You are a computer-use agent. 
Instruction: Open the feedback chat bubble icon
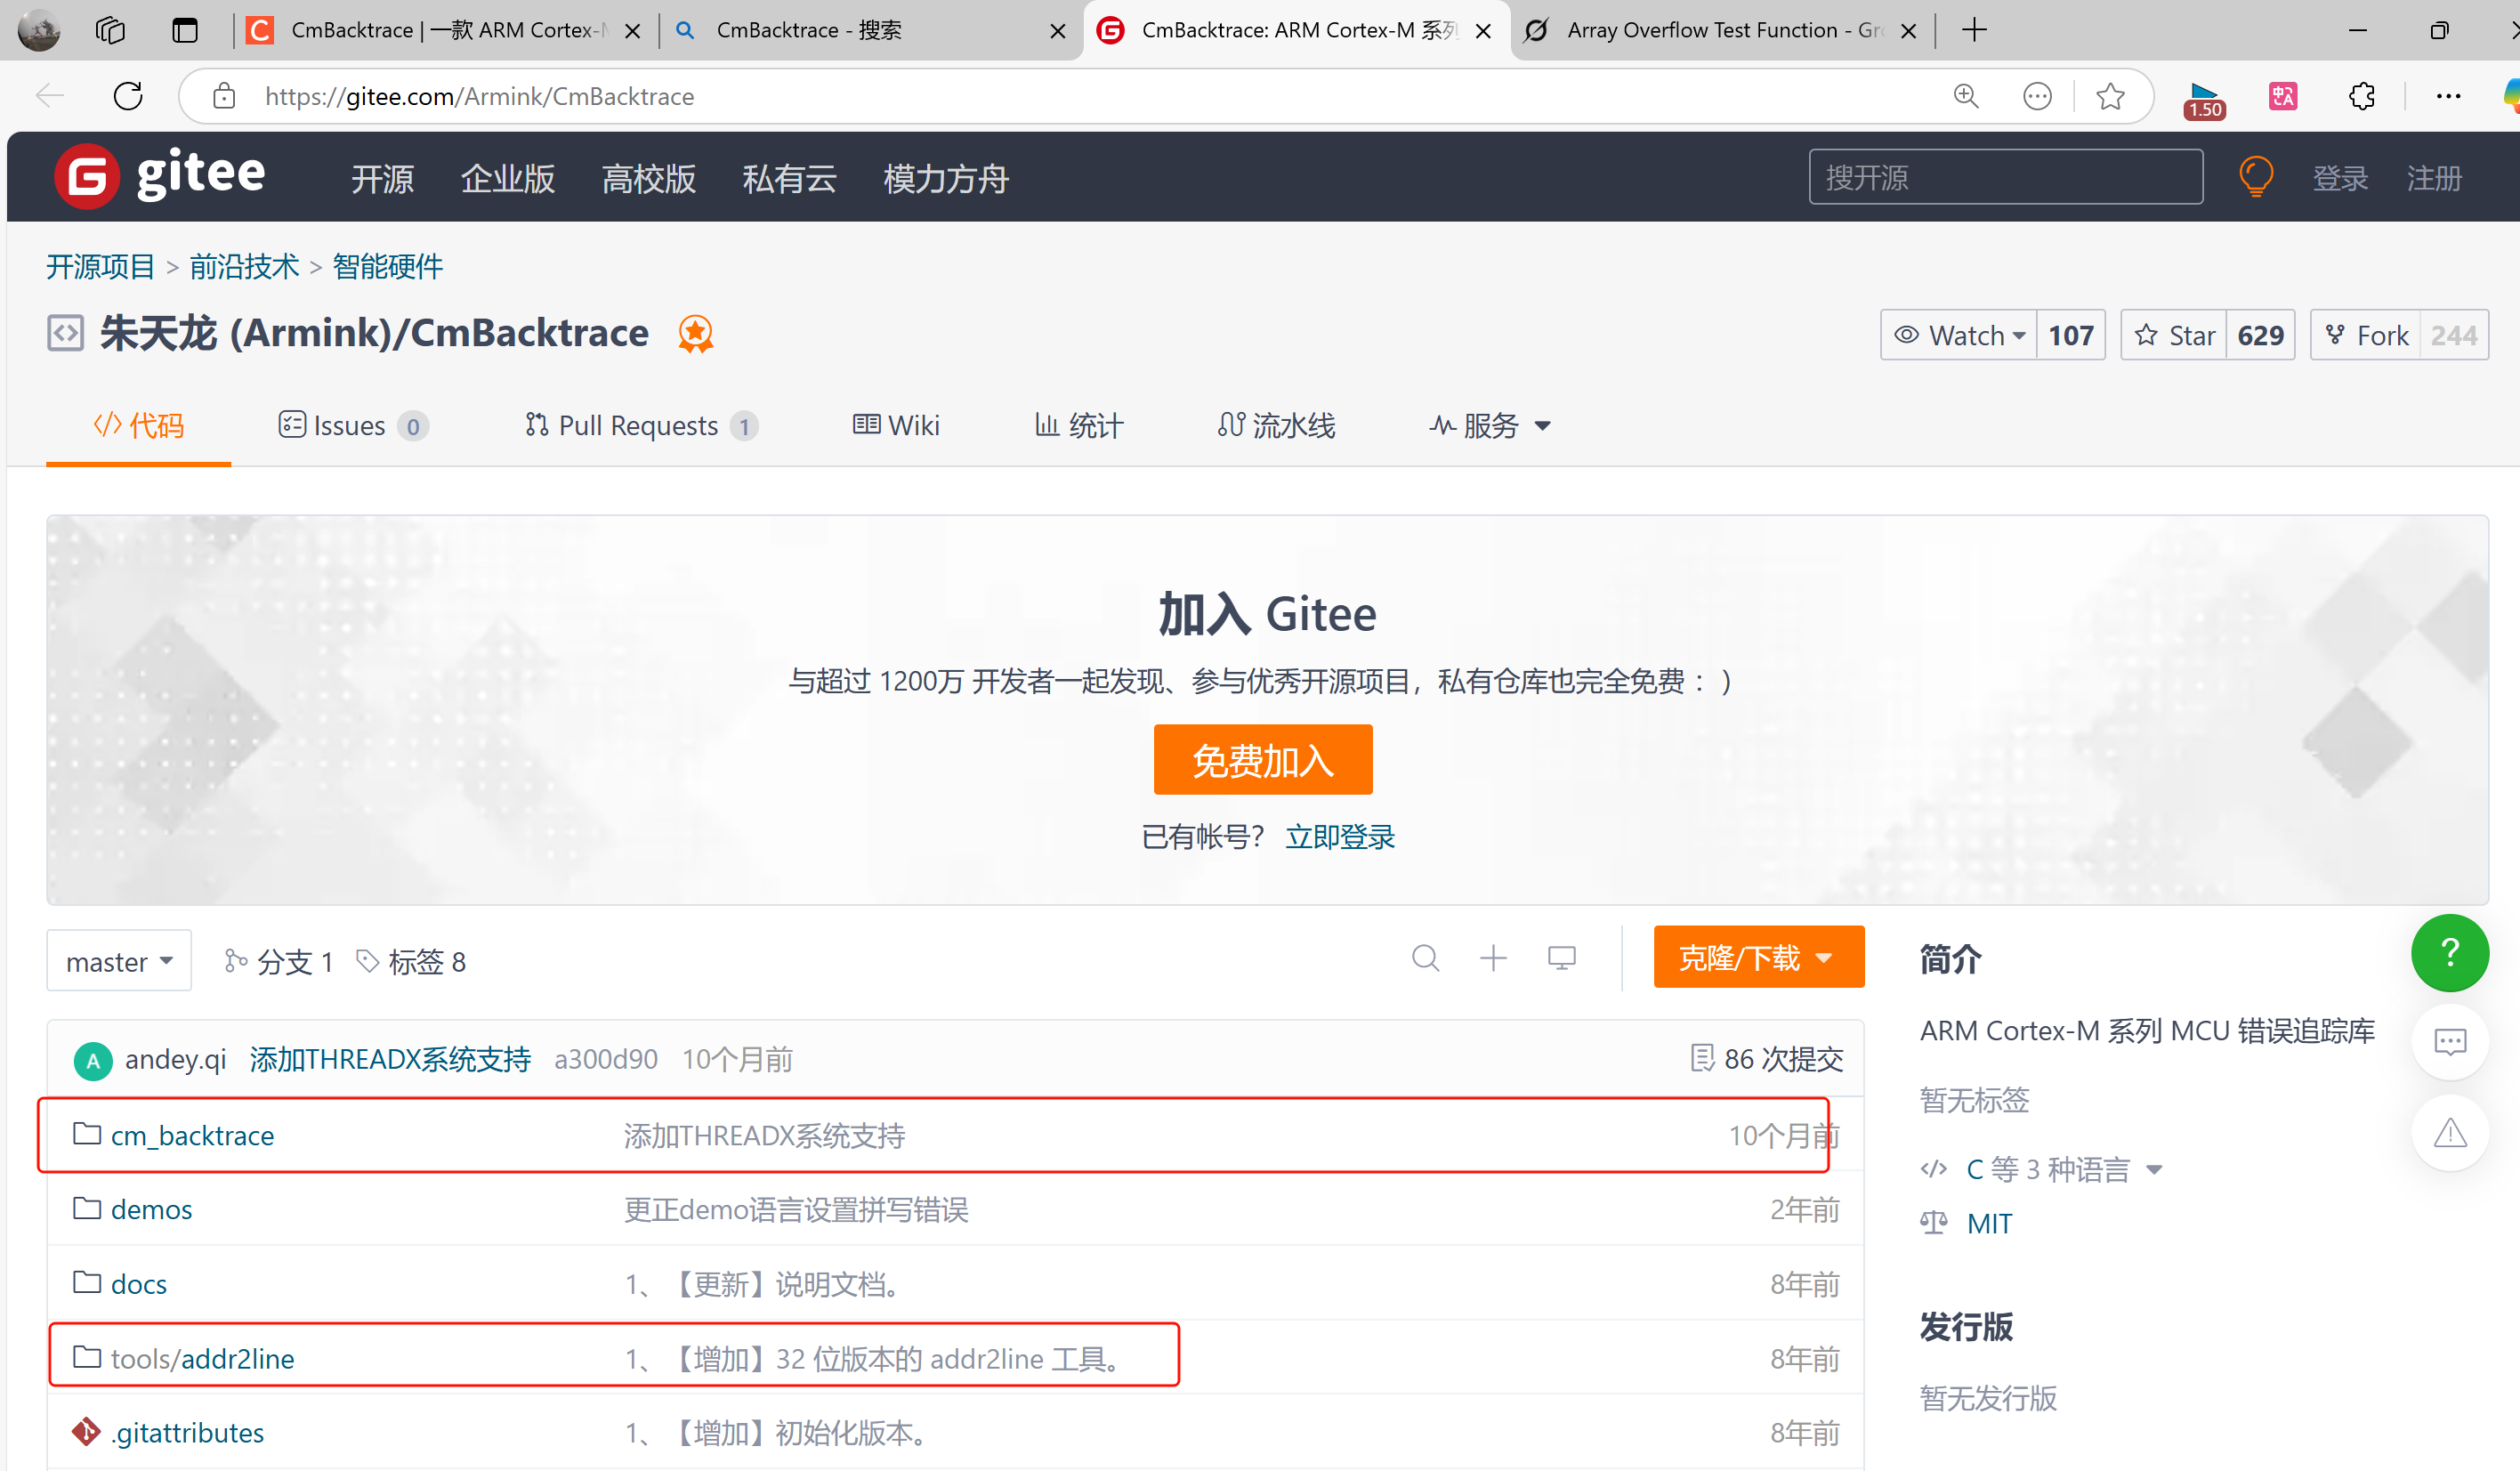2449,1043
